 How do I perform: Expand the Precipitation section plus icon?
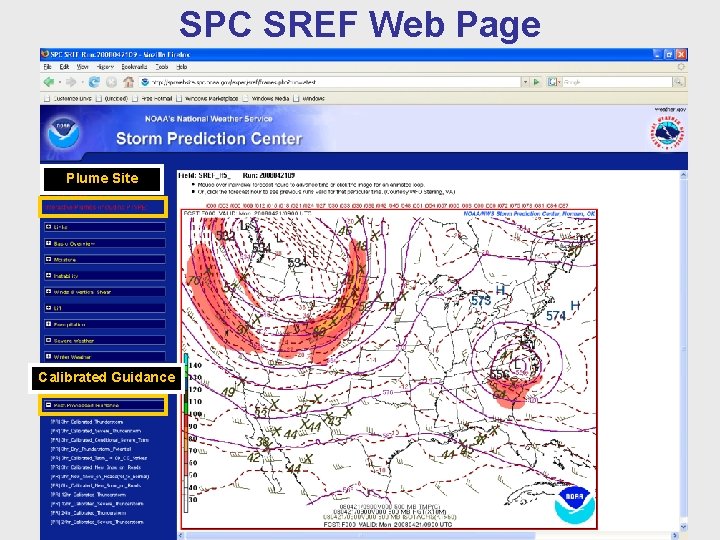tap(48, 324)
